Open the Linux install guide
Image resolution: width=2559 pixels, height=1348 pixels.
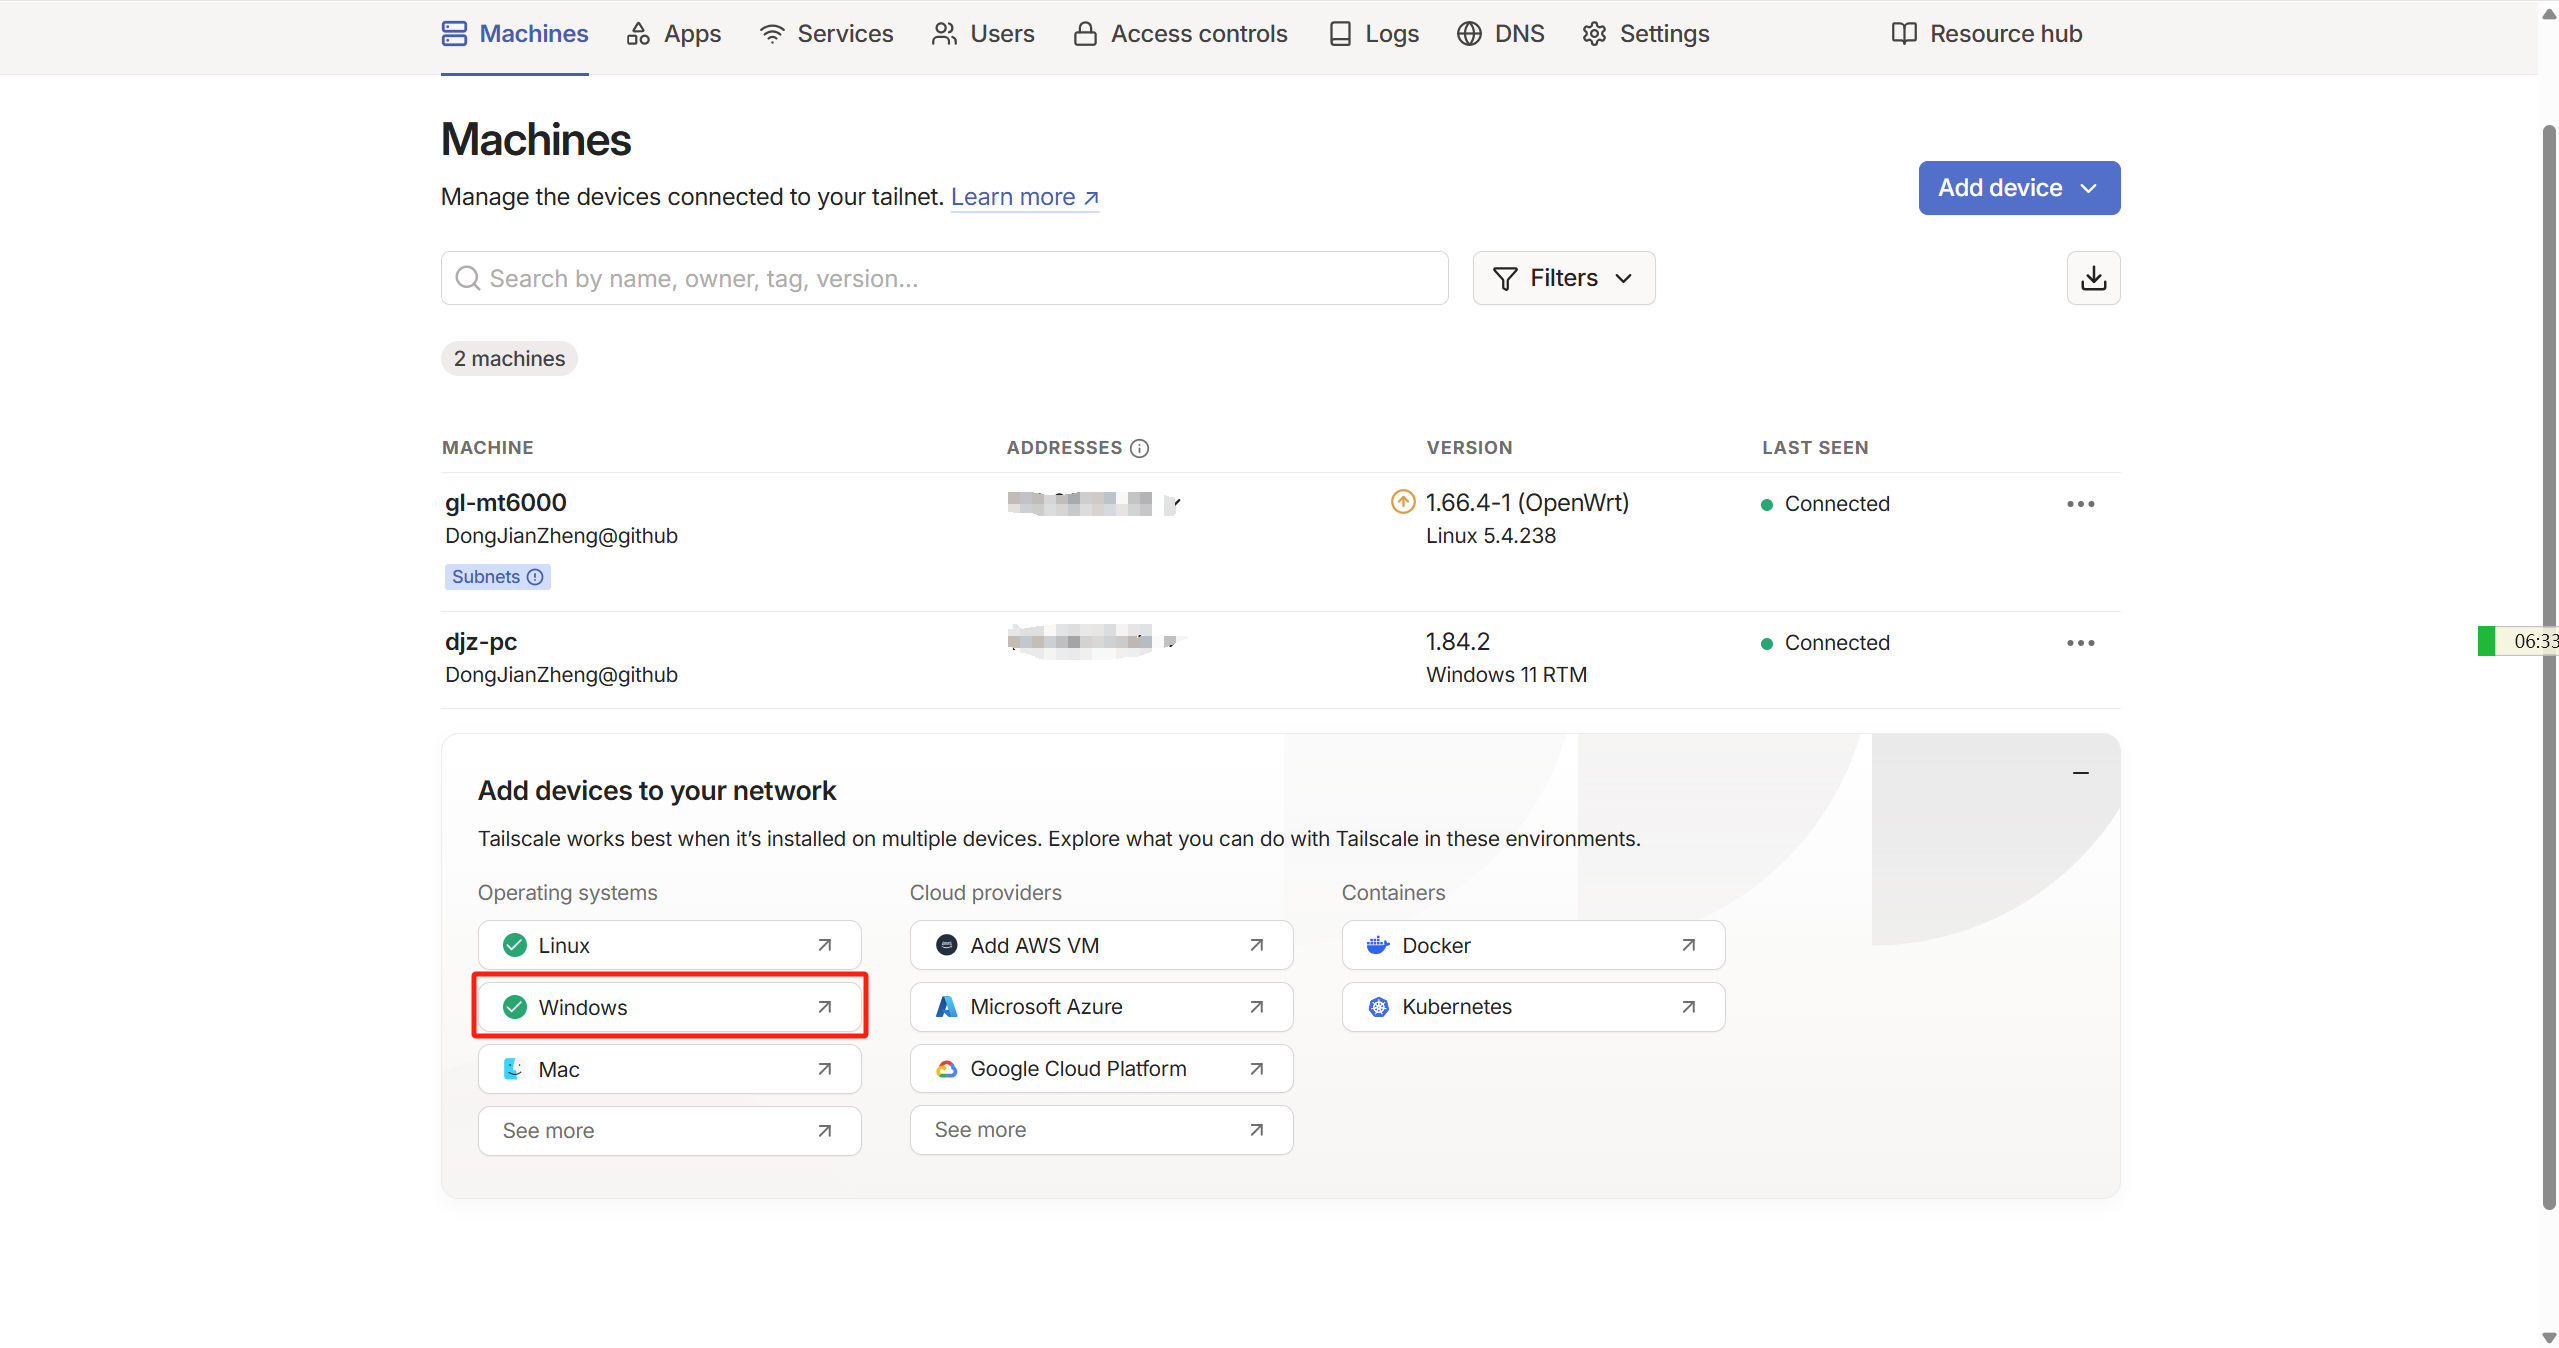pyautogui.click(x=669, y=945)
